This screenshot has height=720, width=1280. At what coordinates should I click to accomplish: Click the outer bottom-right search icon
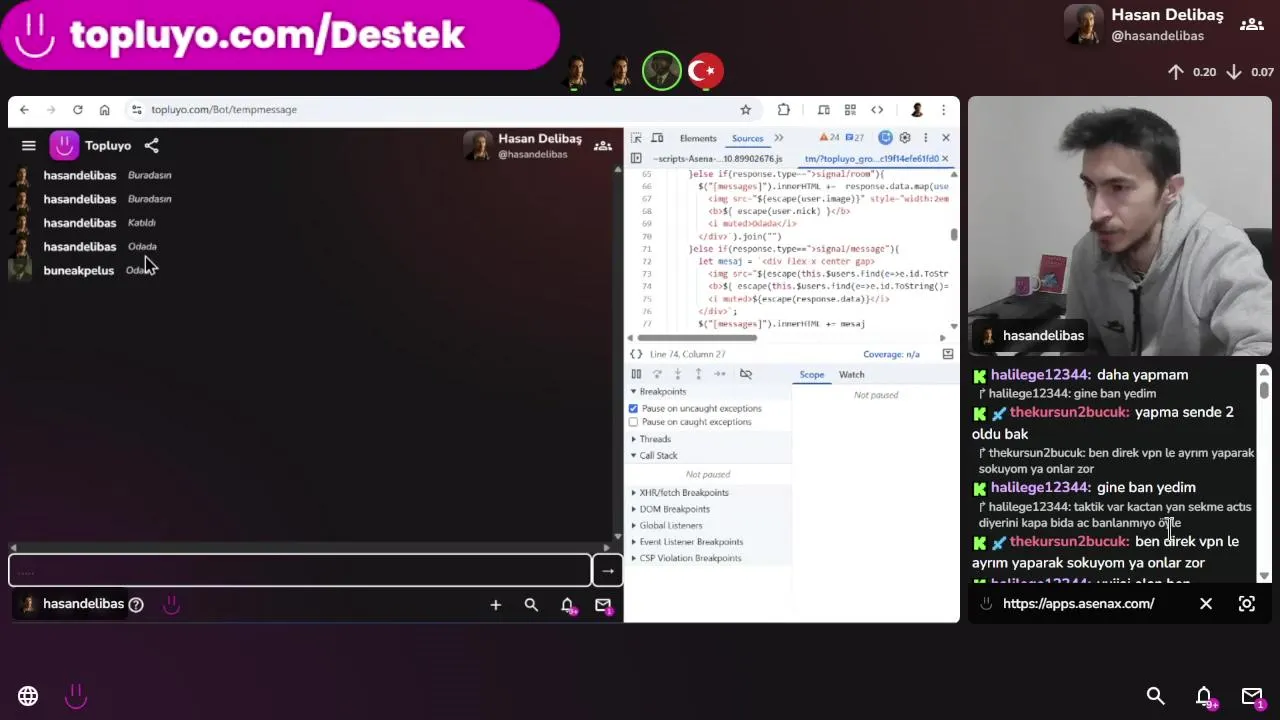(x=1155, y=696)
